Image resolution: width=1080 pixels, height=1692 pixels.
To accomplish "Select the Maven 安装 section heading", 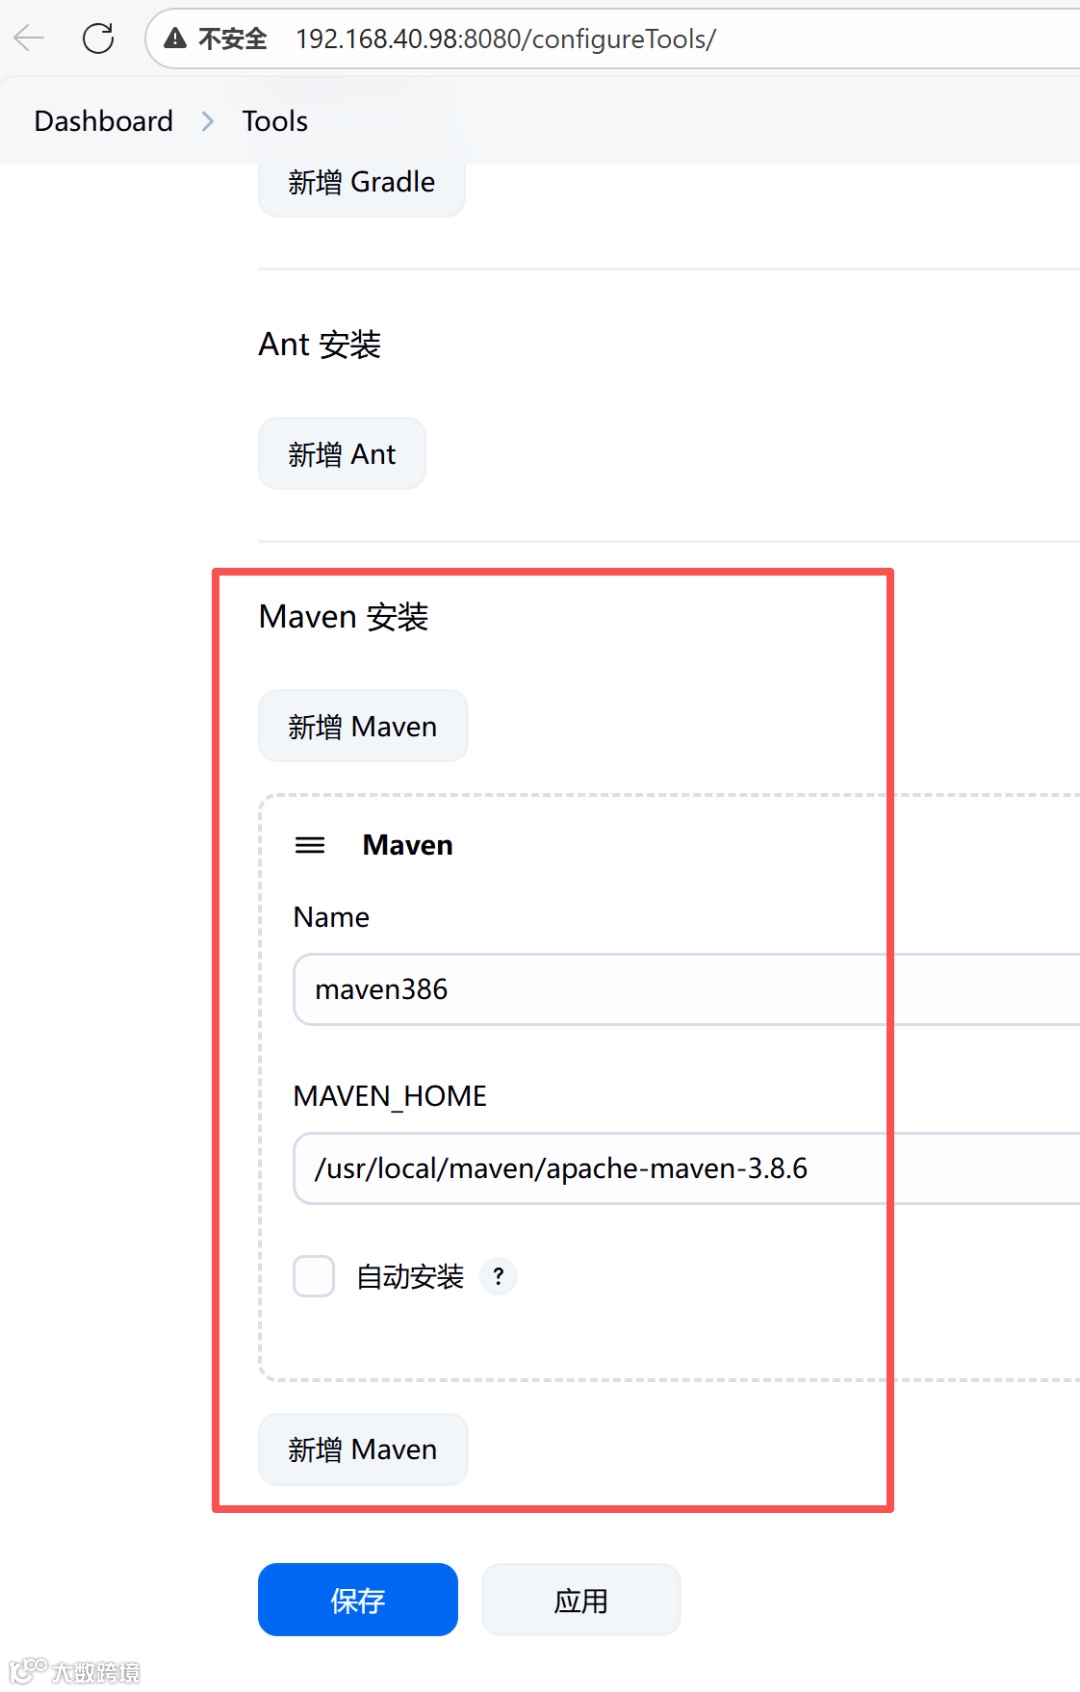I will tap(343, 617).
